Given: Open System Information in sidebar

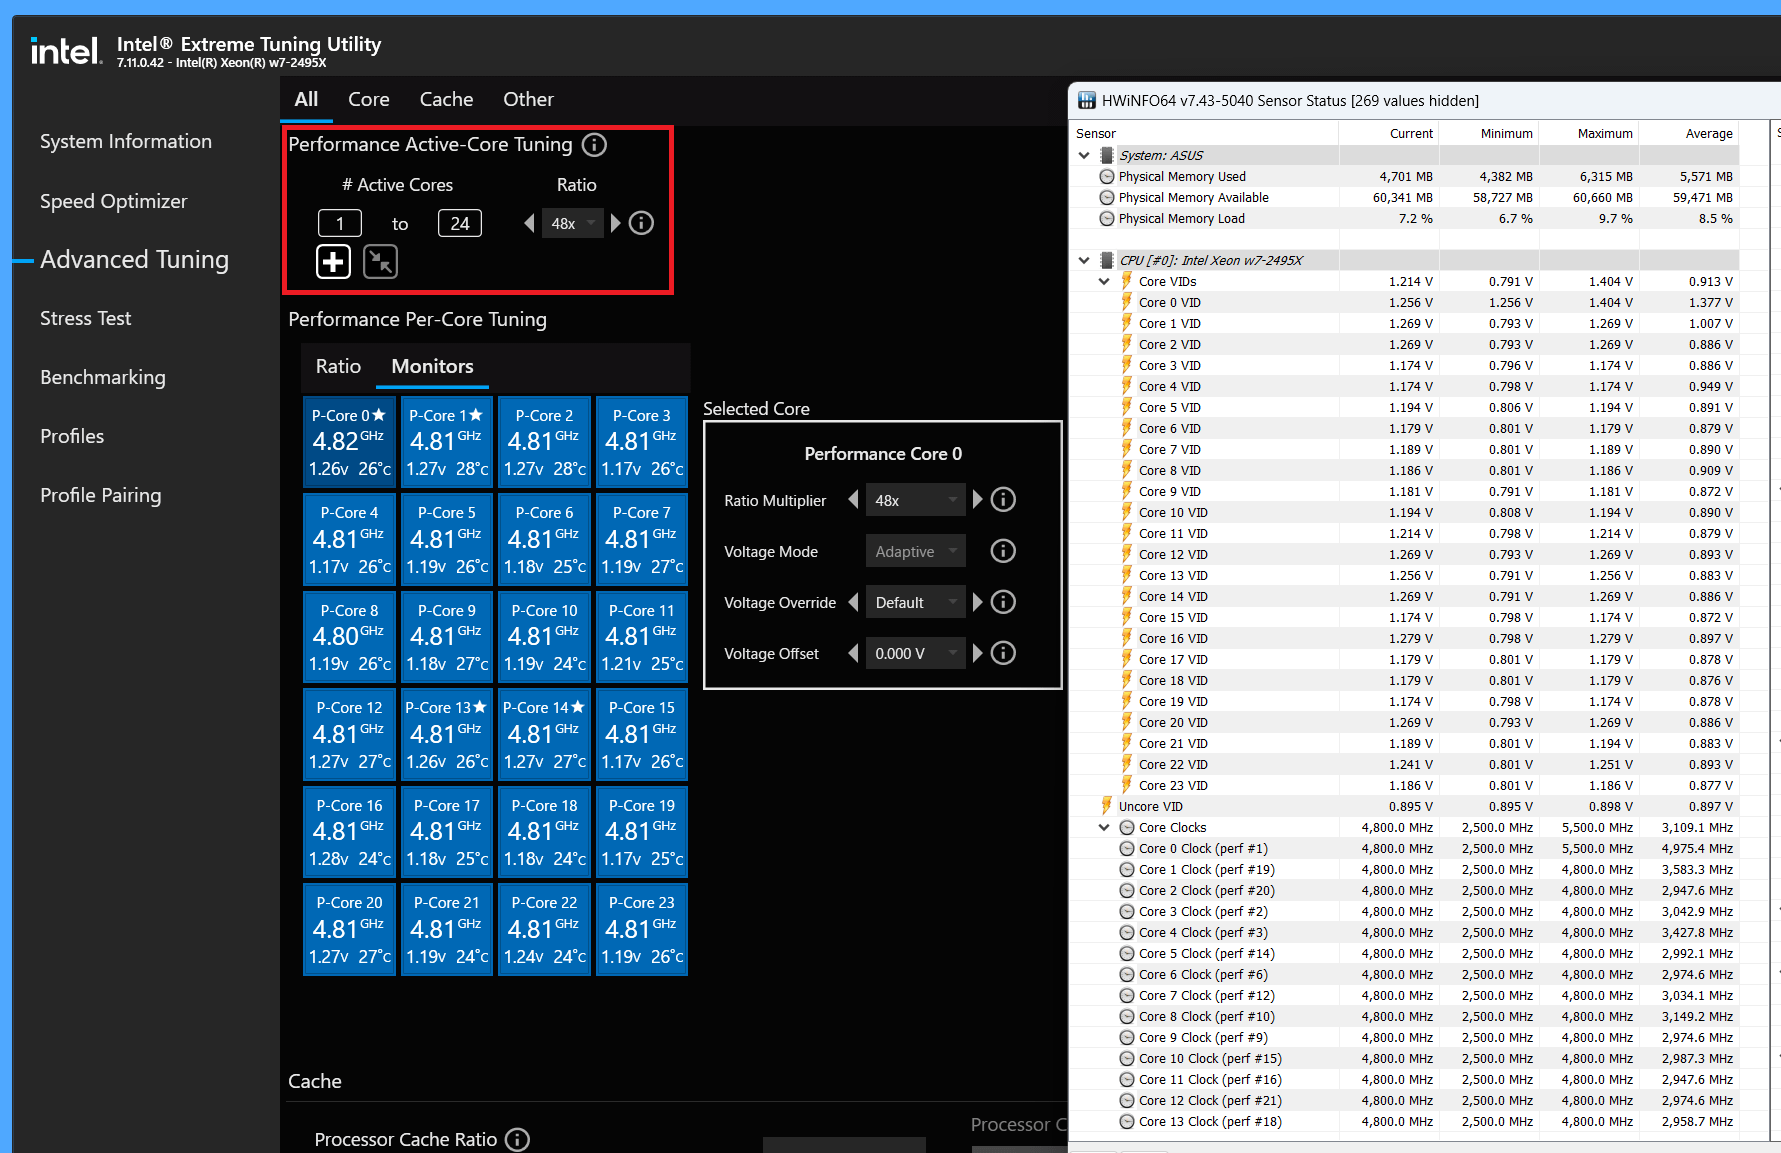Looking at the screenshot, I should tap(126, 141).
